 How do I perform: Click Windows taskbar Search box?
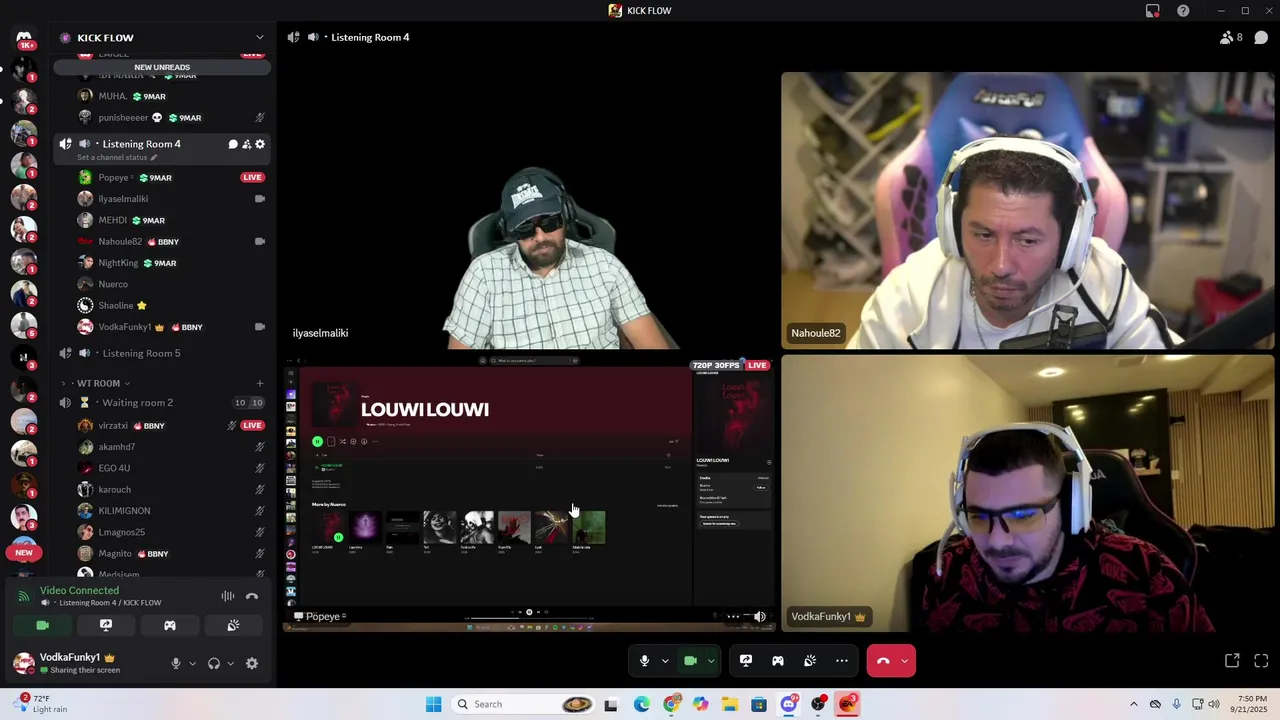pyautogui.click(x=524, y=704)
